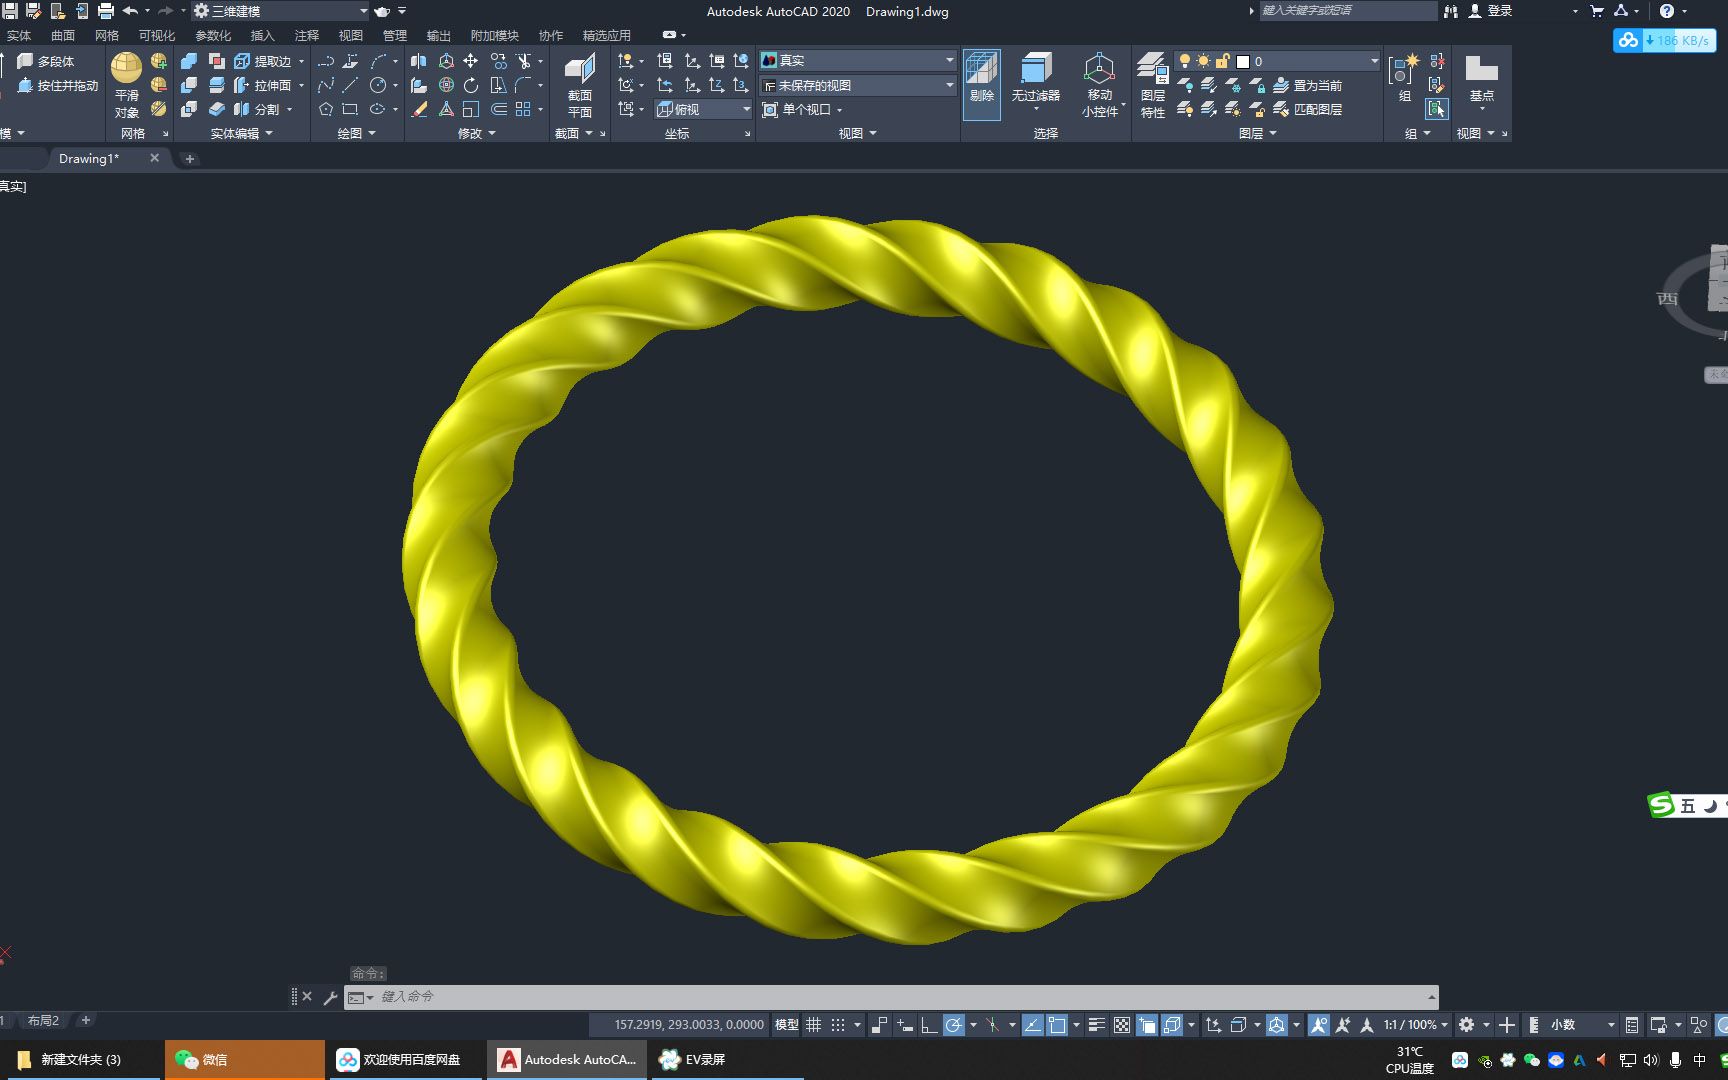Click the keyword search box in title bar
The image size is (1728, 1080).
1347,11
